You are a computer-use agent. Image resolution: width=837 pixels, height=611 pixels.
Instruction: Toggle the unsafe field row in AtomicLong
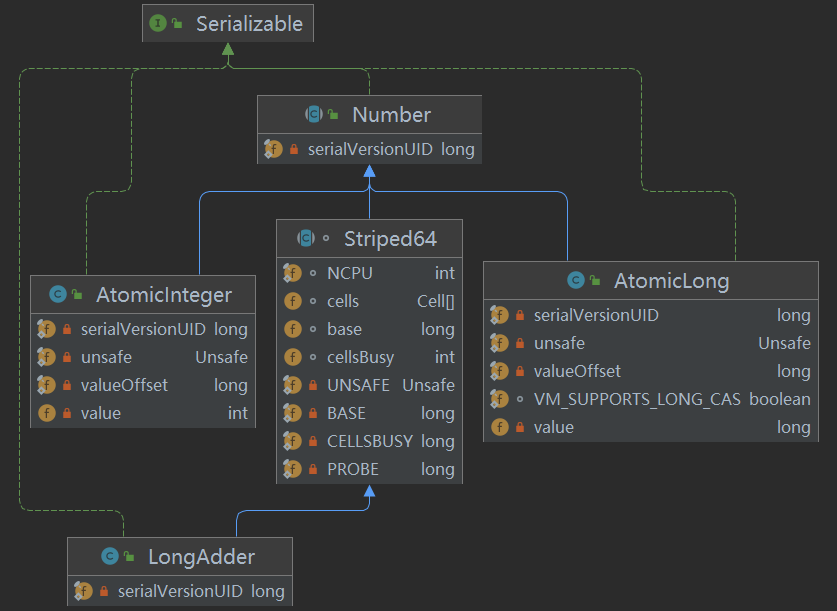click(651, 342)
